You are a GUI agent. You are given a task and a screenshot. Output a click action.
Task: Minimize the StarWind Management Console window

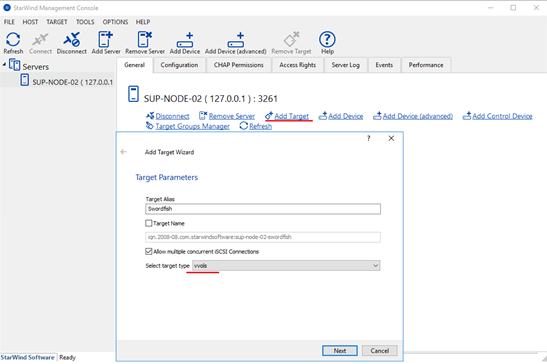490,7
